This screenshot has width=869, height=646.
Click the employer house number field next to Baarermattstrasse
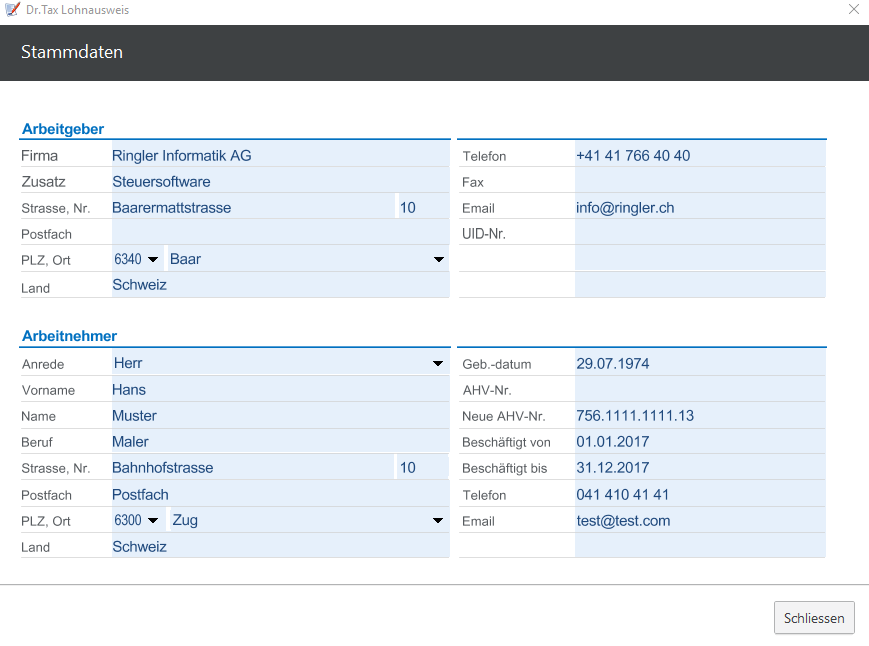[423, 208]
